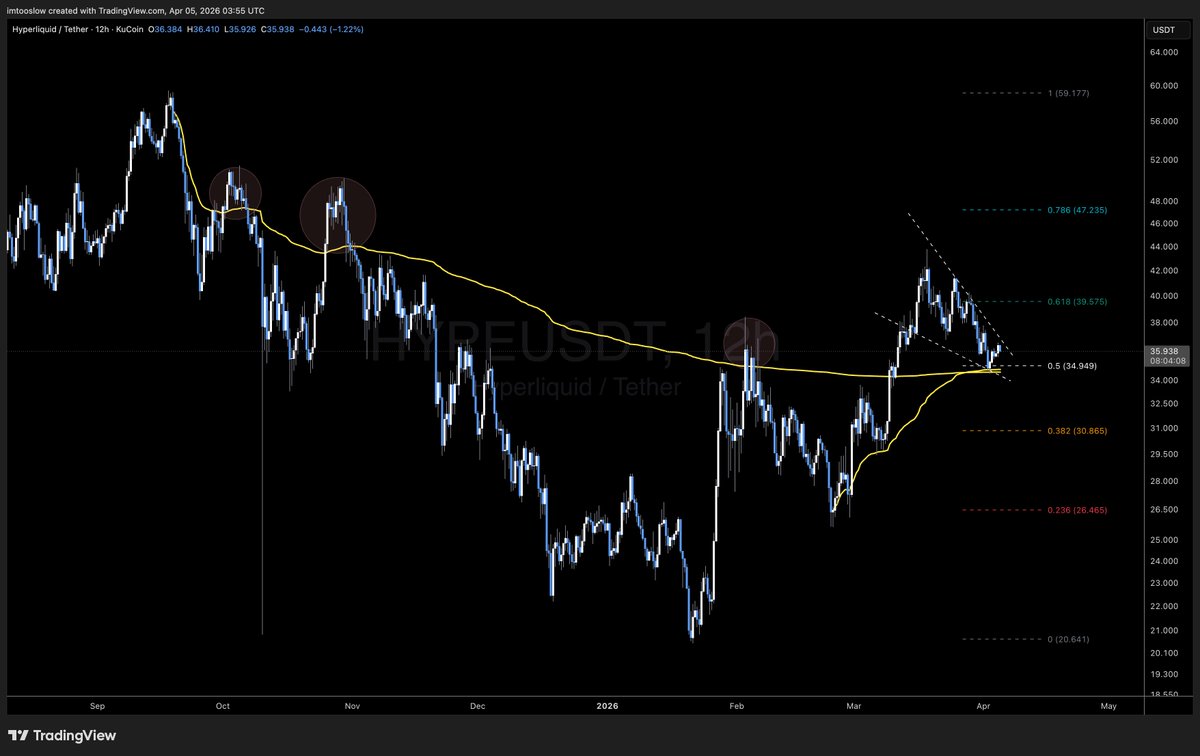
Task: Click the May label on time axis
Action: coord(1108,706)
